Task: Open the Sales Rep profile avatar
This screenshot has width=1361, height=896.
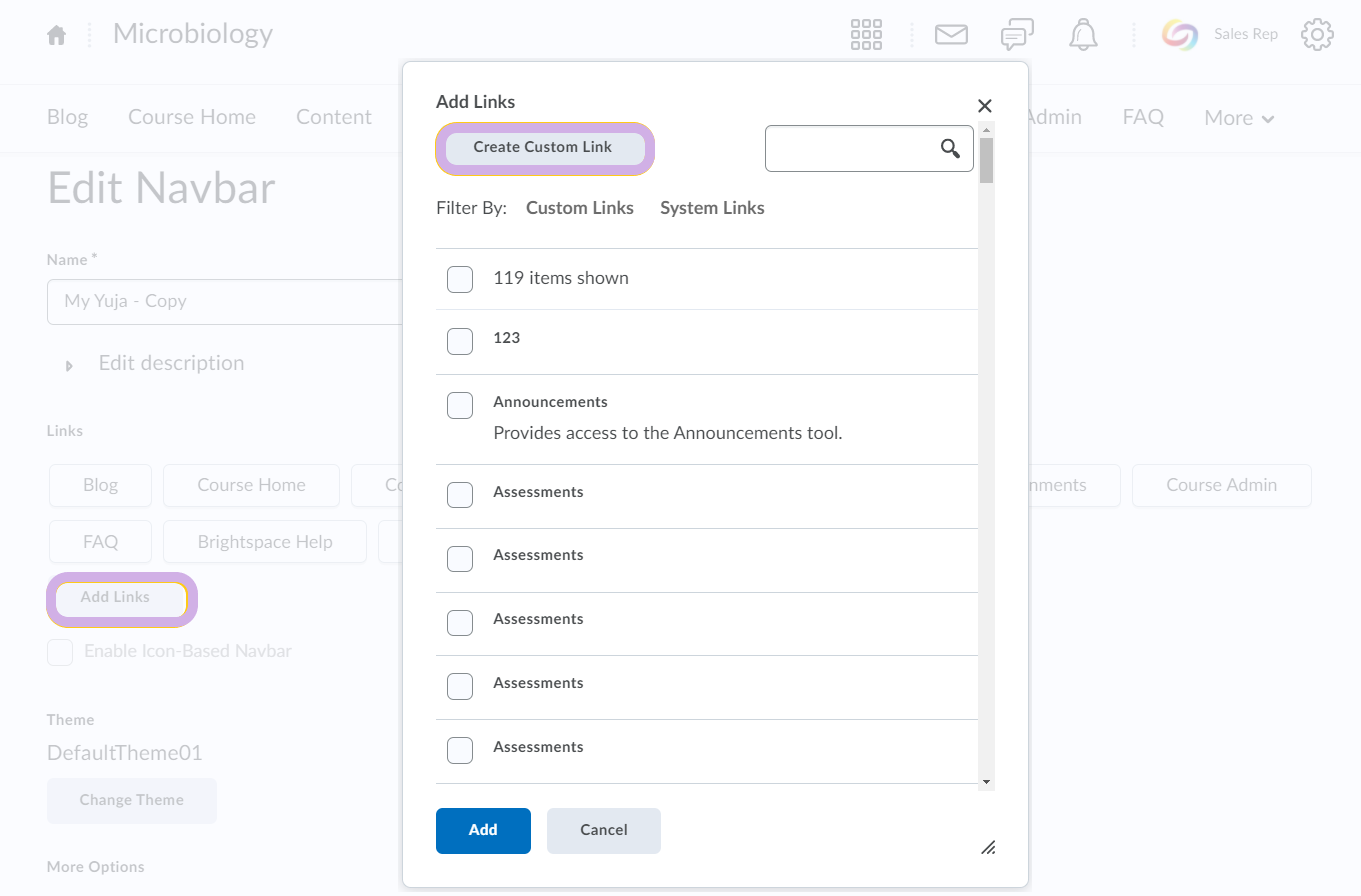Action: click(x=1180, y=34)
